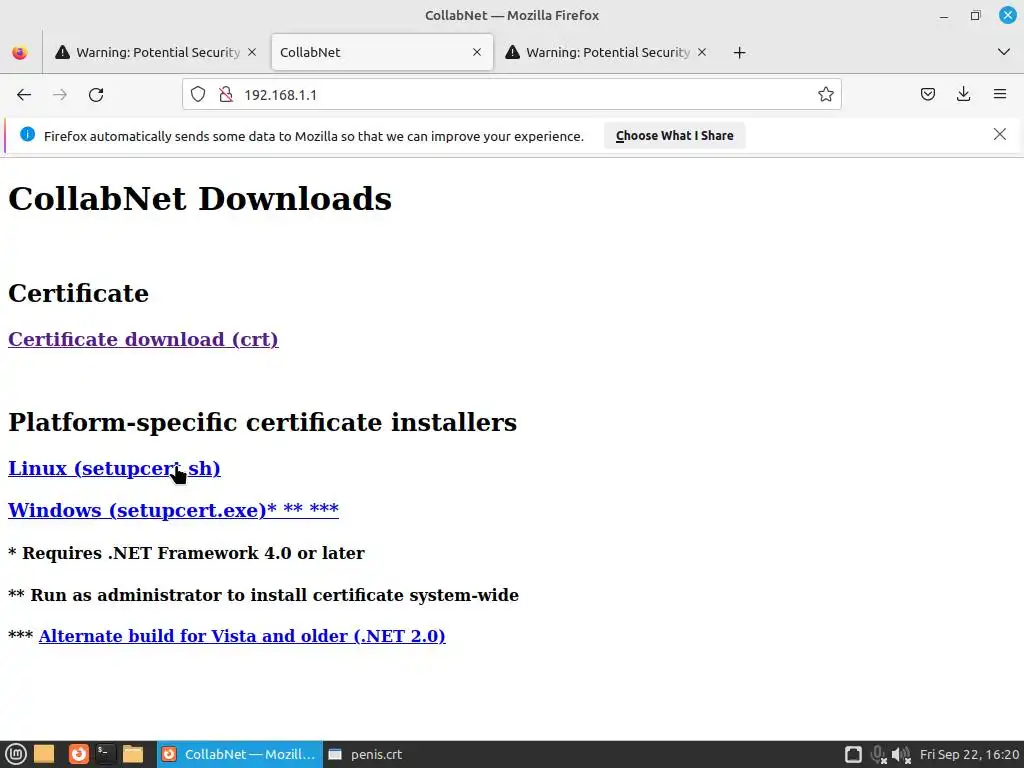Open the workspace tray icon by the microphone

pos(853,754)
